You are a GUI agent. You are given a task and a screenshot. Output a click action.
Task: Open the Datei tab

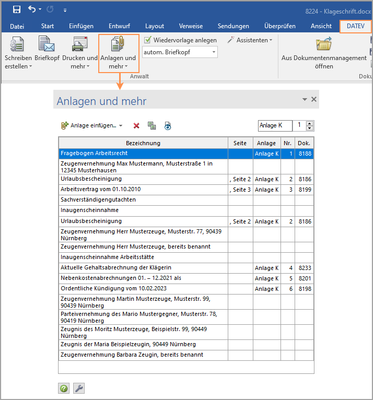pyautogui.click(x=17, y=26)
